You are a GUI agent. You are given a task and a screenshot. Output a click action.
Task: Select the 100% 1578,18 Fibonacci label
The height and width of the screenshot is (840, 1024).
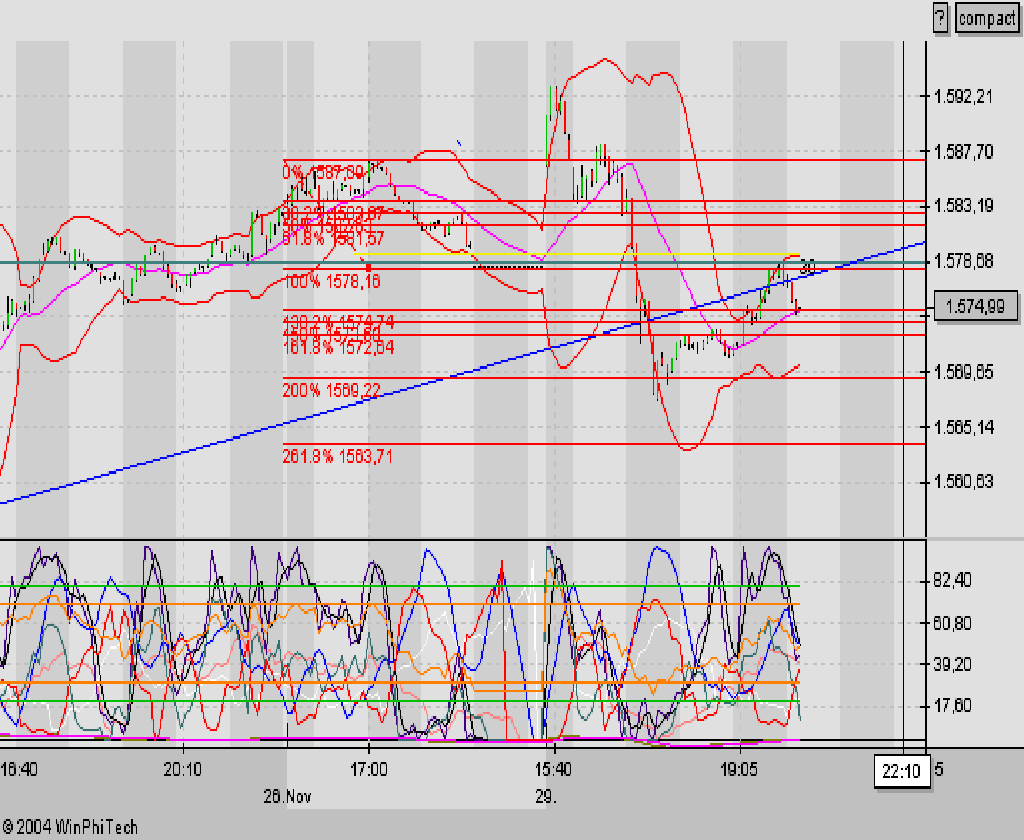coord(332,282)
